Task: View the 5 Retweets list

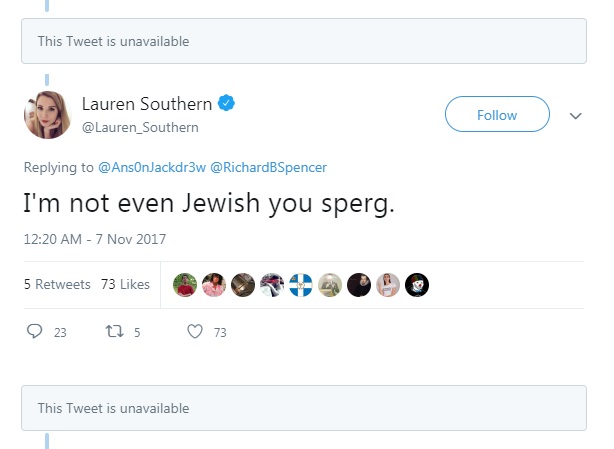Action: tap(57, 284)
